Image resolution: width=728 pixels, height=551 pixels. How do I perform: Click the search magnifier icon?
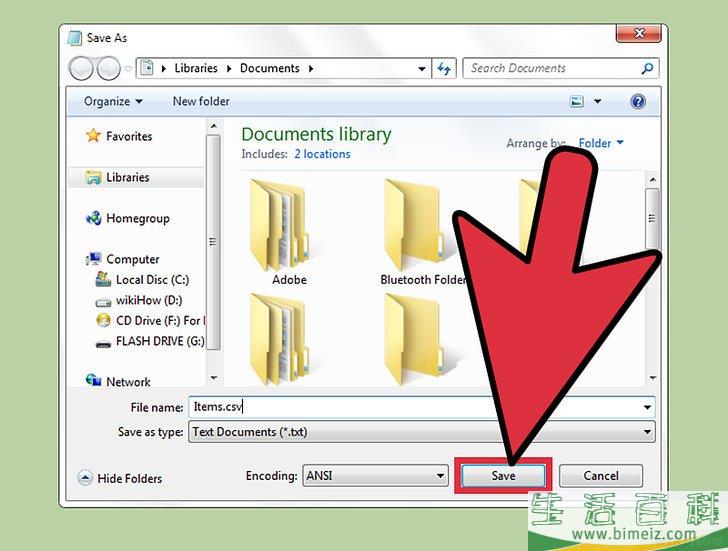(647, 69)
